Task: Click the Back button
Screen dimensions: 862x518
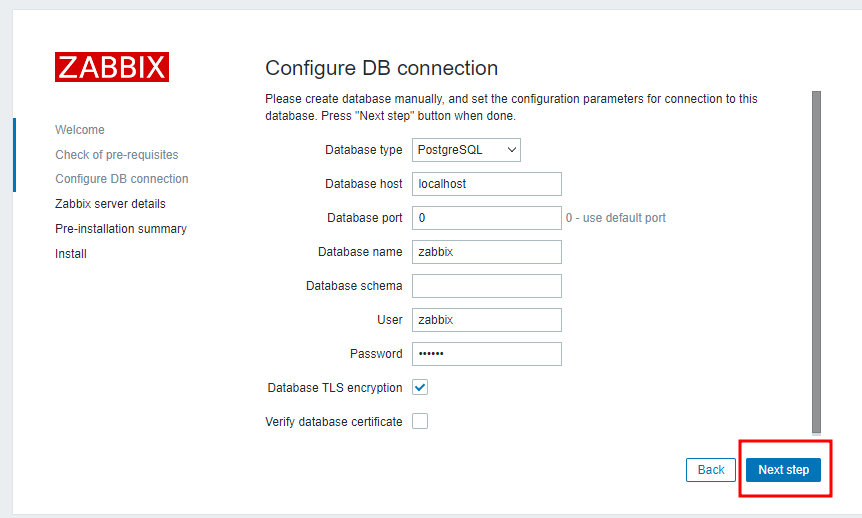Action: [x=710, y=470]
